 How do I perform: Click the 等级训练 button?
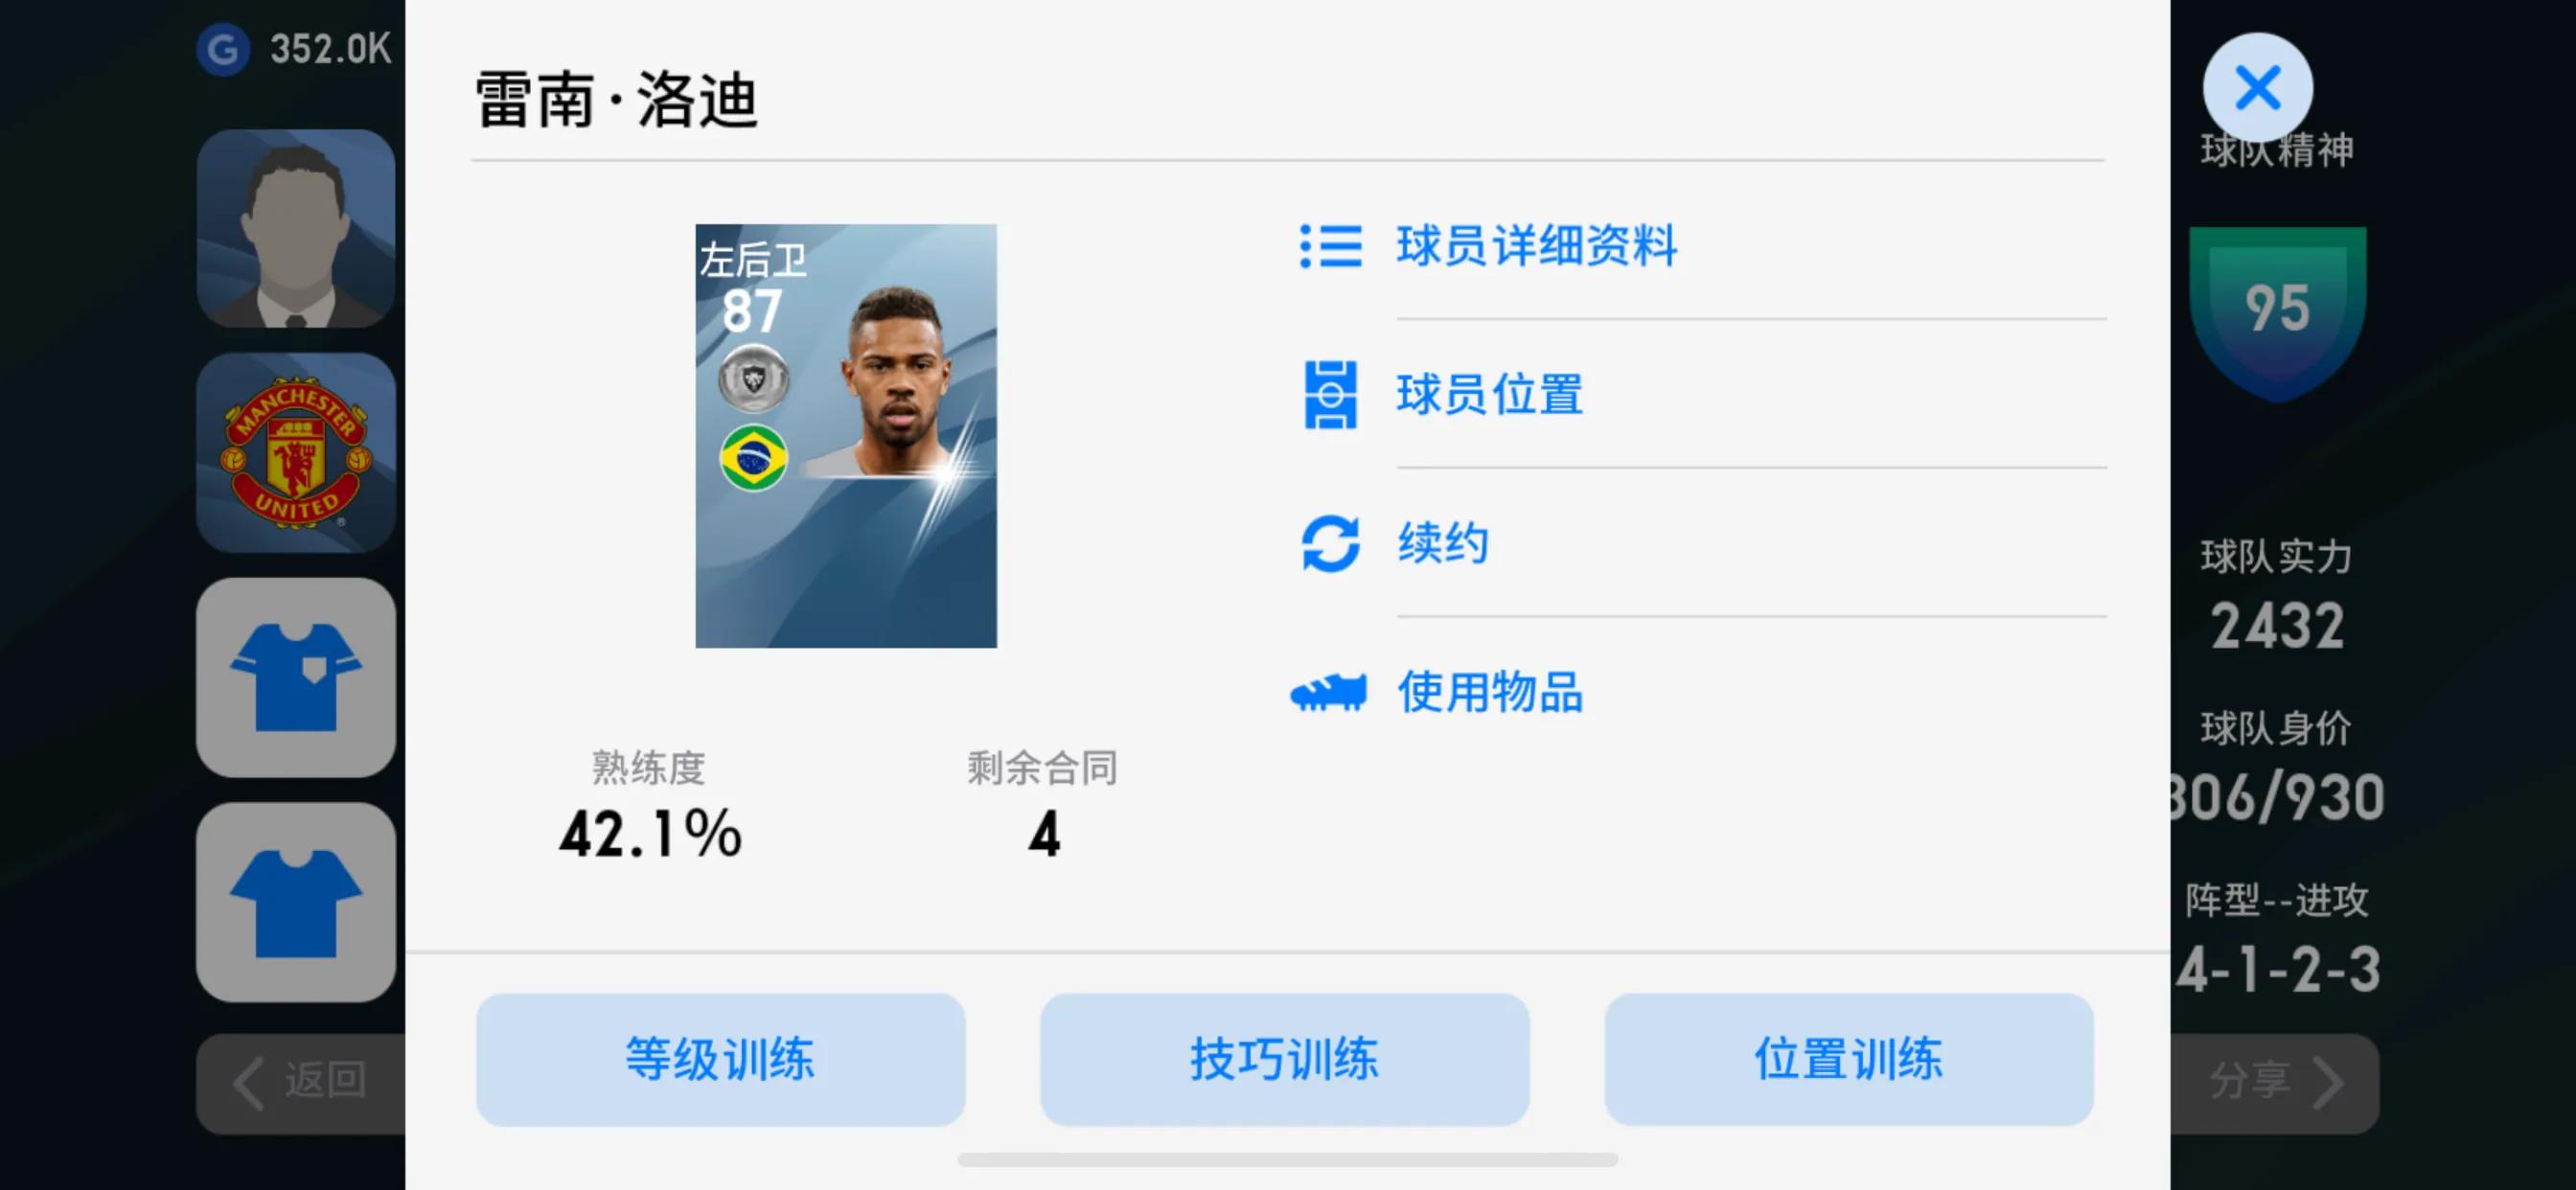(720, 1059)
